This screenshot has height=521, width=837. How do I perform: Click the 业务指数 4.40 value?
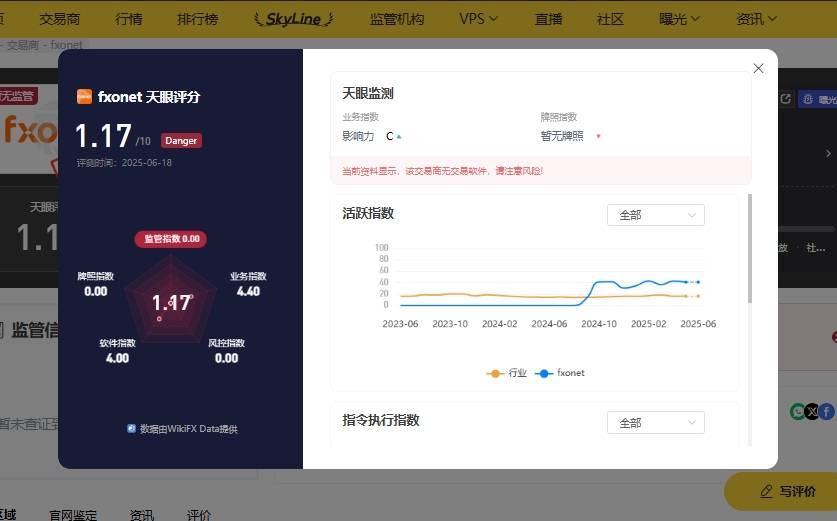[x=248, y=291]
